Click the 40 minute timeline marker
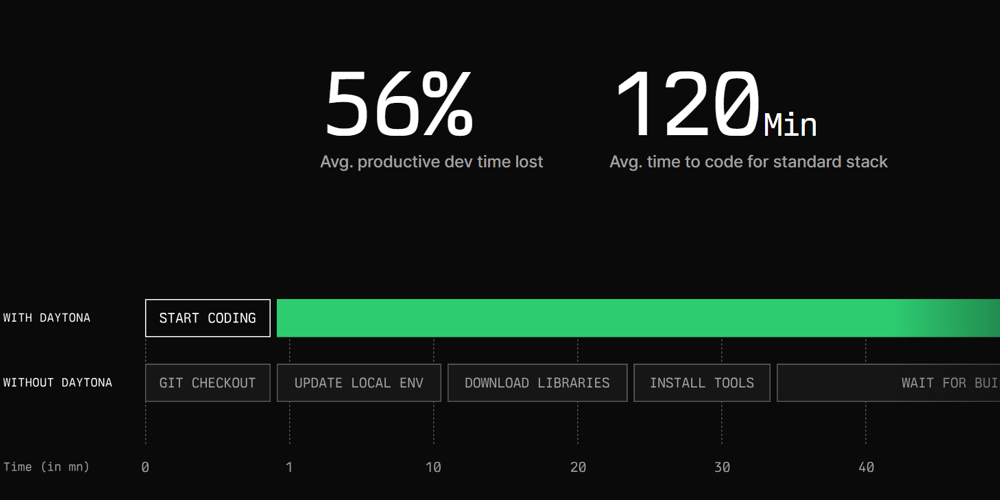The height and width of the screenshot is (500, 1000). 866,467
